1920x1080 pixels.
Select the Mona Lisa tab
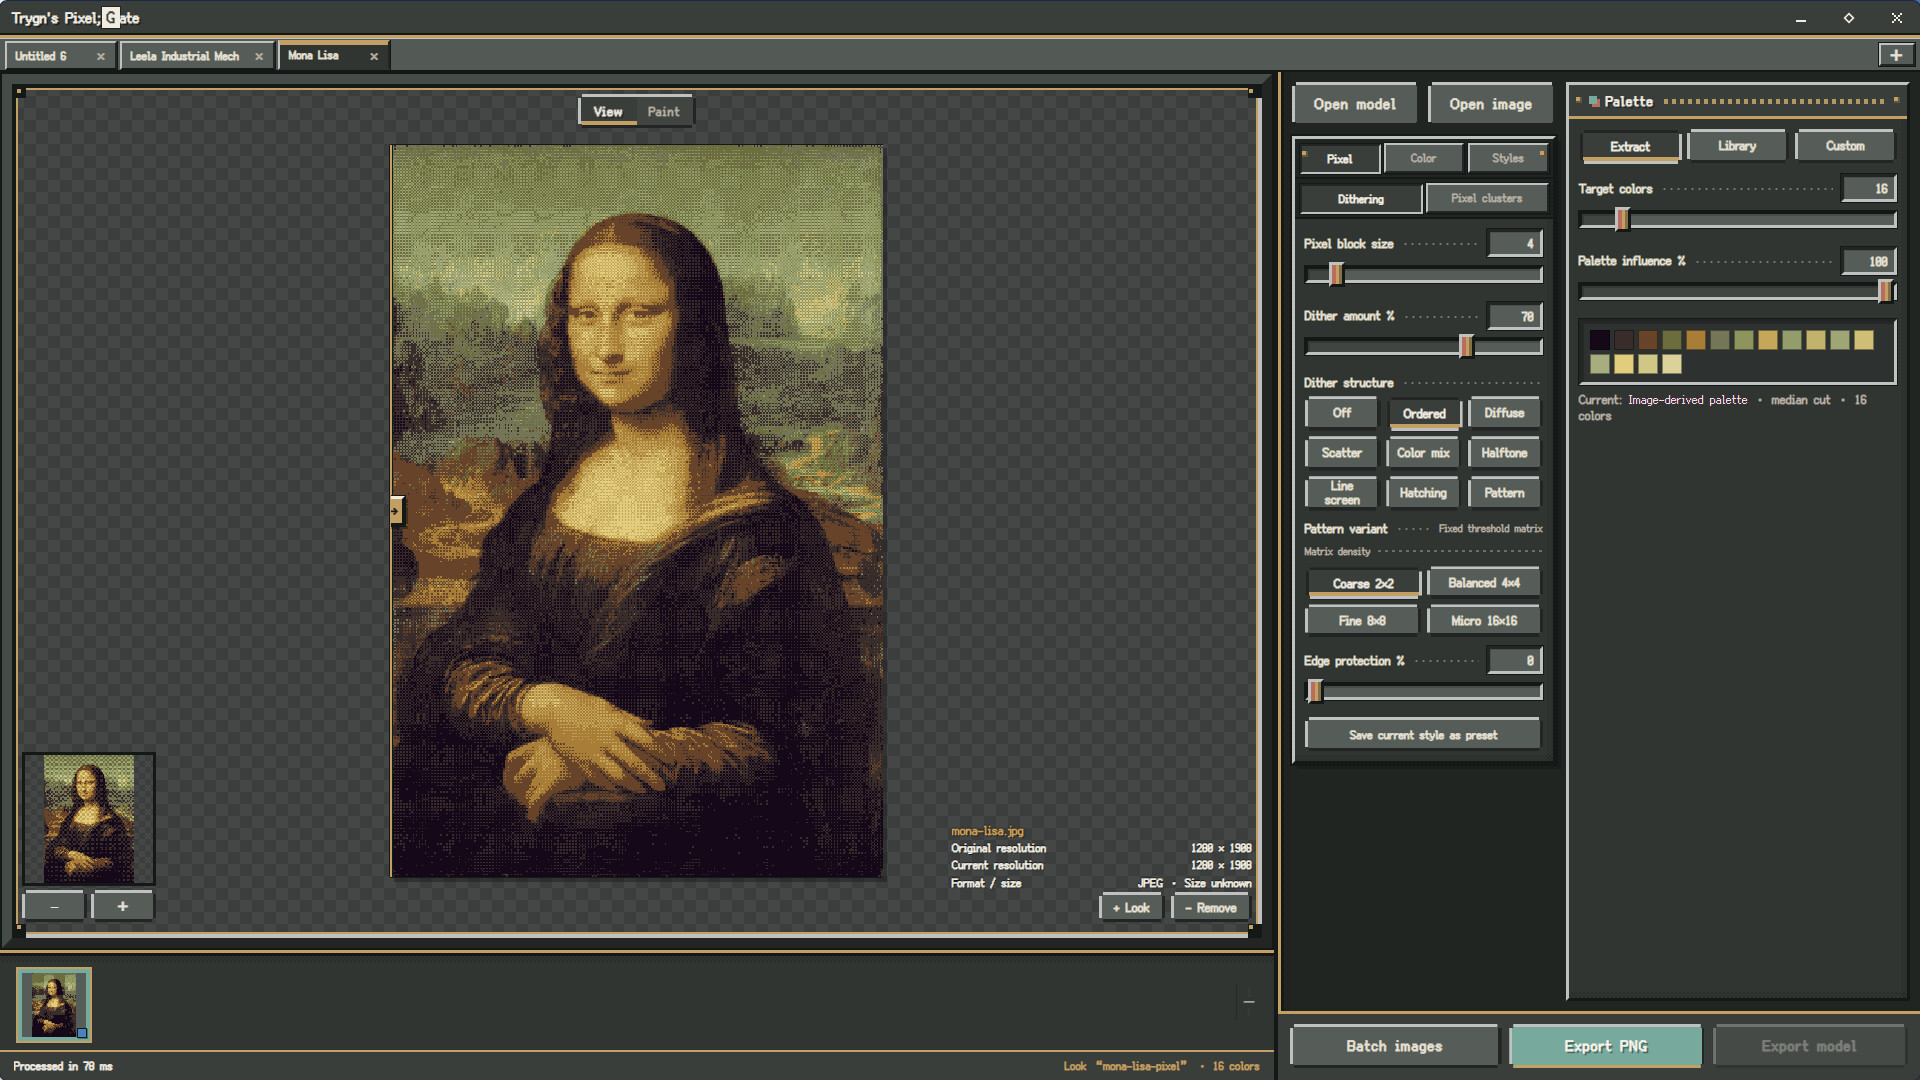313,56
